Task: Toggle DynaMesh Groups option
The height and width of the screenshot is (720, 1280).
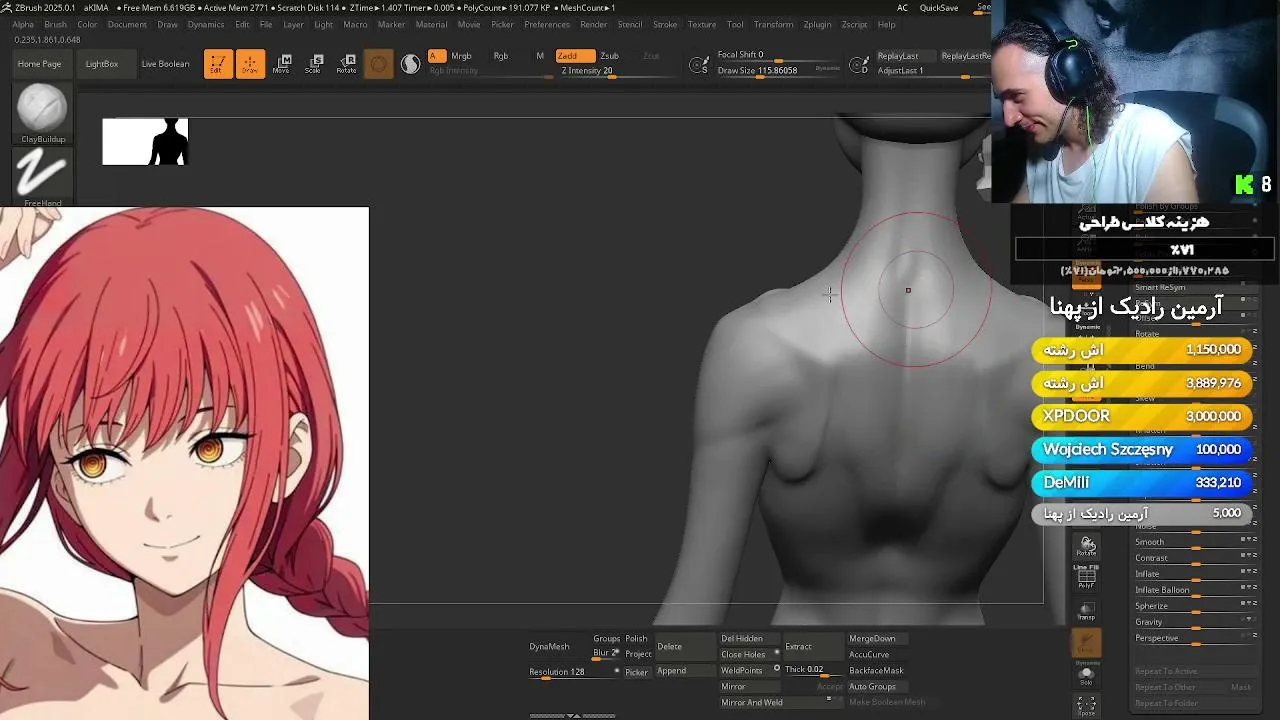Action: (607, 639)
